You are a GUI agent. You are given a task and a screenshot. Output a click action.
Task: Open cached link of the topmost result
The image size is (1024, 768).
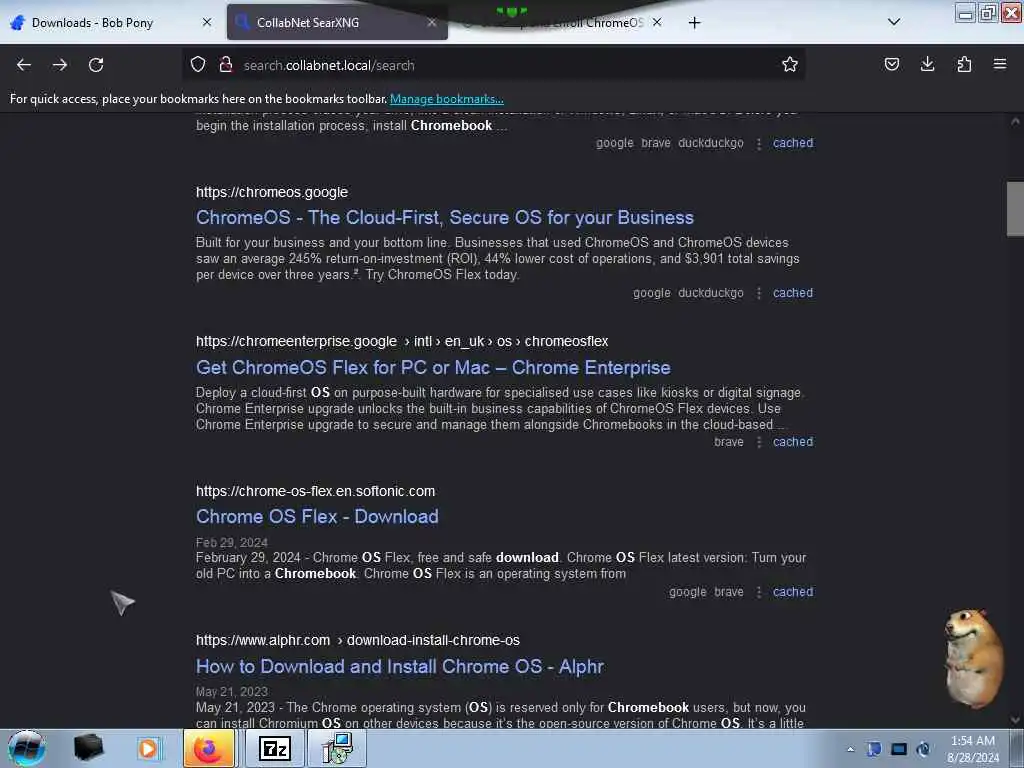[793, 142]
